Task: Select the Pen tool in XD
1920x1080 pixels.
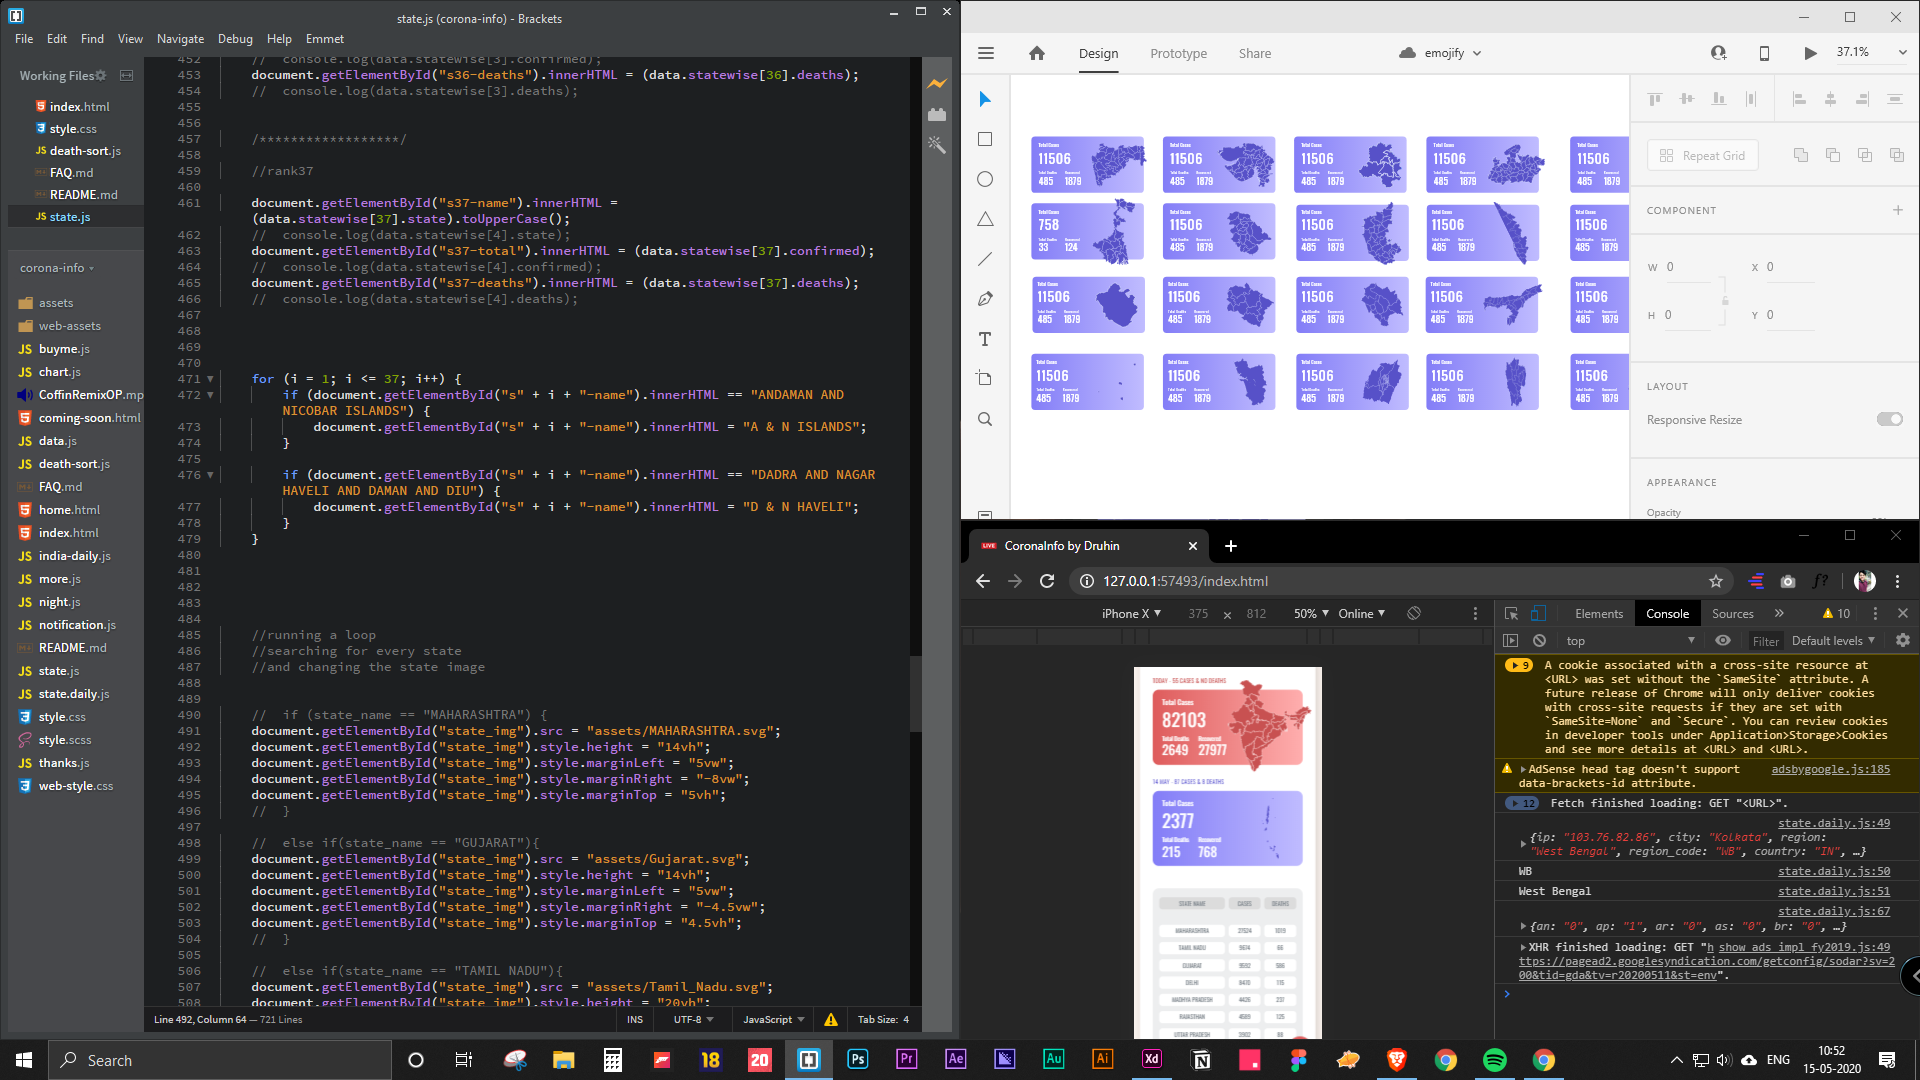Action: (985, 299)
